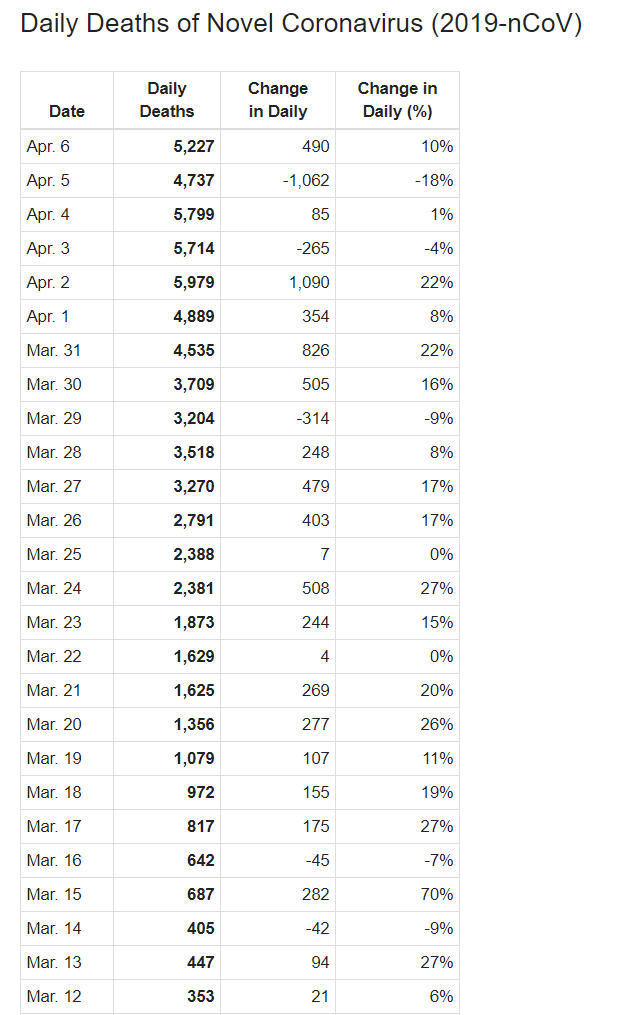
Task: Select the 5,227 daily deaths value
Action: pos(193,147)
